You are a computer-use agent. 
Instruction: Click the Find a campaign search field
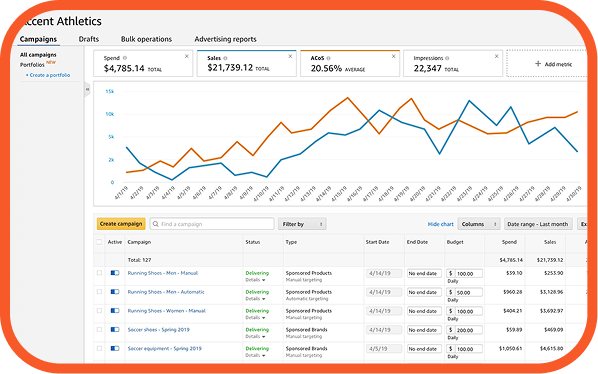pyautogui.click(x=212, y=224)
